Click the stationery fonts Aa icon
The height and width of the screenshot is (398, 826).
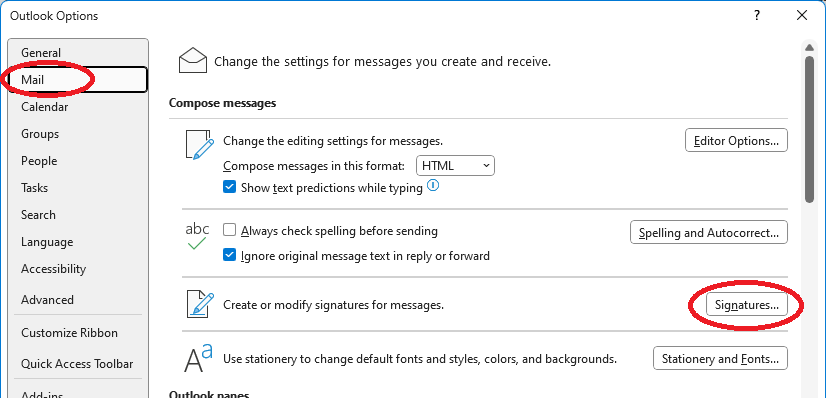(x=198, y=358)
